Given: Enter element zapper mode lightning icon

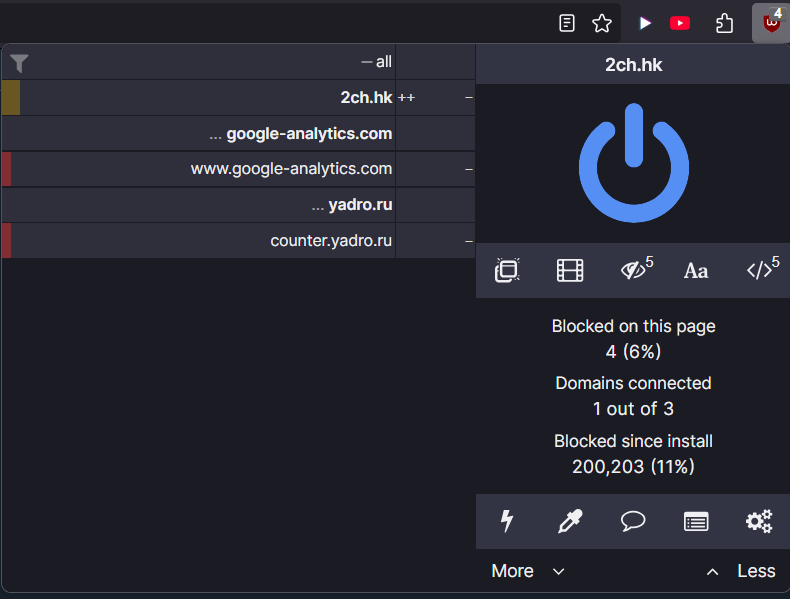Looking at the screenshot, I should 507,521.
